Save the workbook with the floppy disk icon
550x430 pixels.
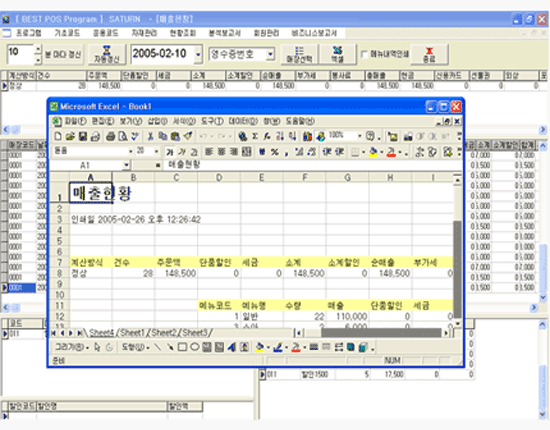pyautogui.click(x=83, y=136)
